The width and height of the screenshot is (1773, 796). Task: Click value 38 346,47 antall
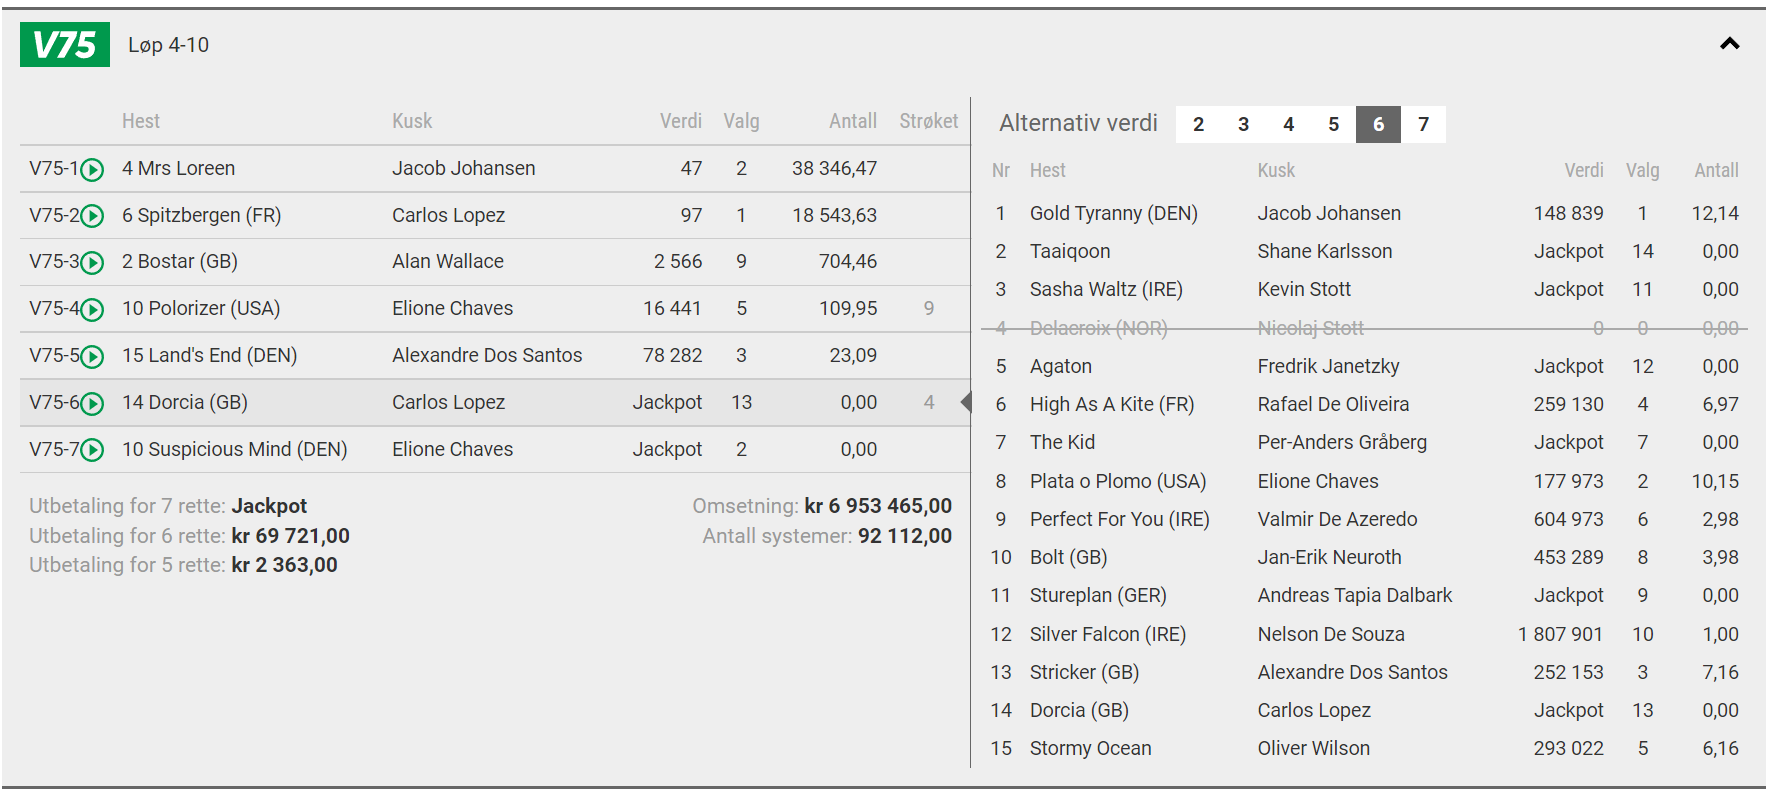tap(834, 168)
